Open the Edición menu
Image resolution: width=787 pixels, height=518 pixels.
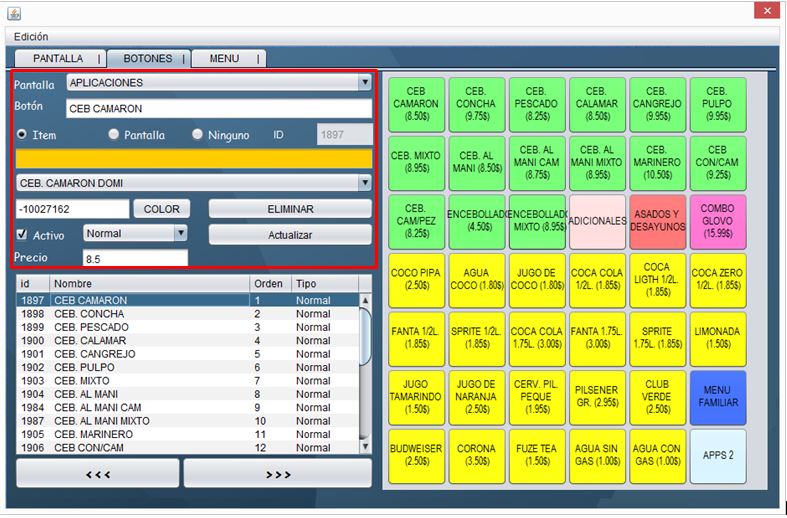(x=31, y=37)
